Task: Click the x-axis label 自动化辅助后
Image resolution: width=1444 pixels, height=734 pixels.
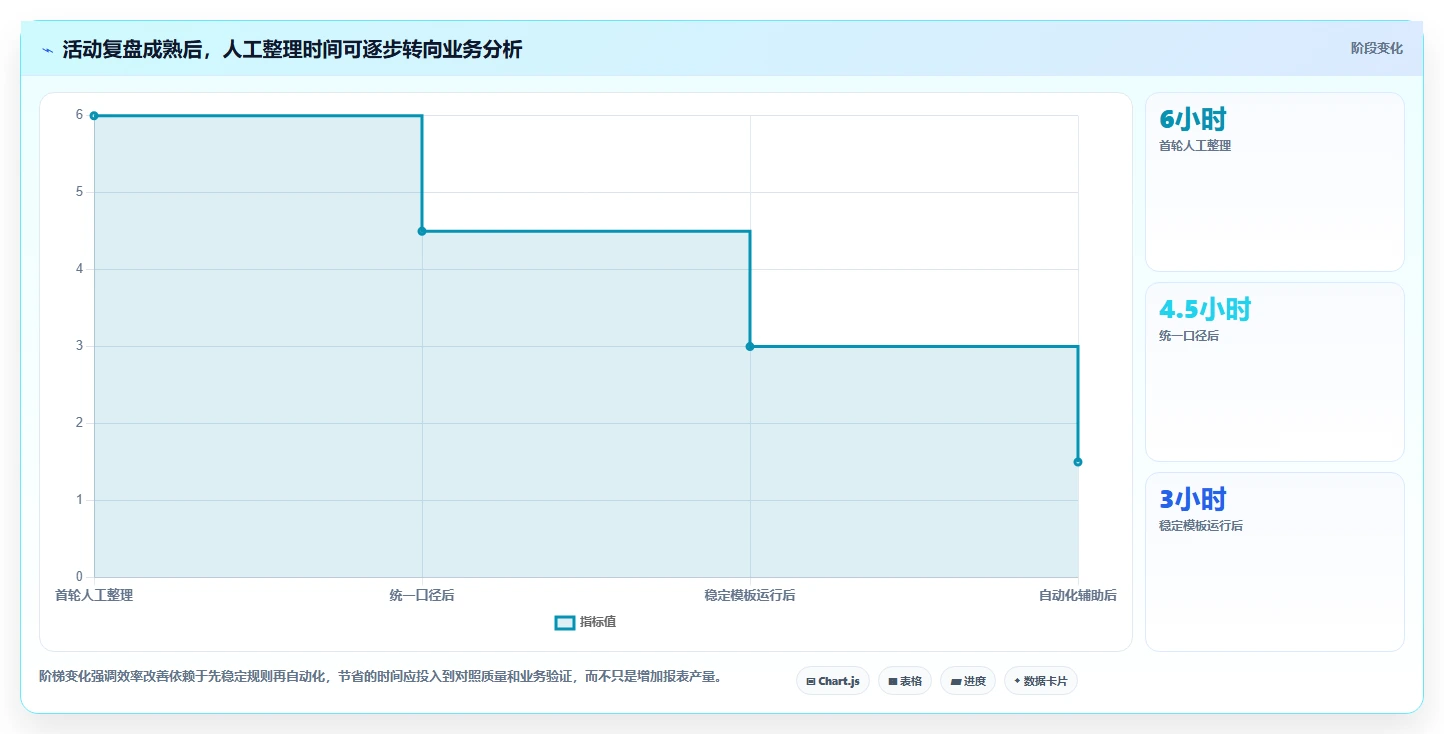Action: pyautogui.click(x=1078, y=596)
